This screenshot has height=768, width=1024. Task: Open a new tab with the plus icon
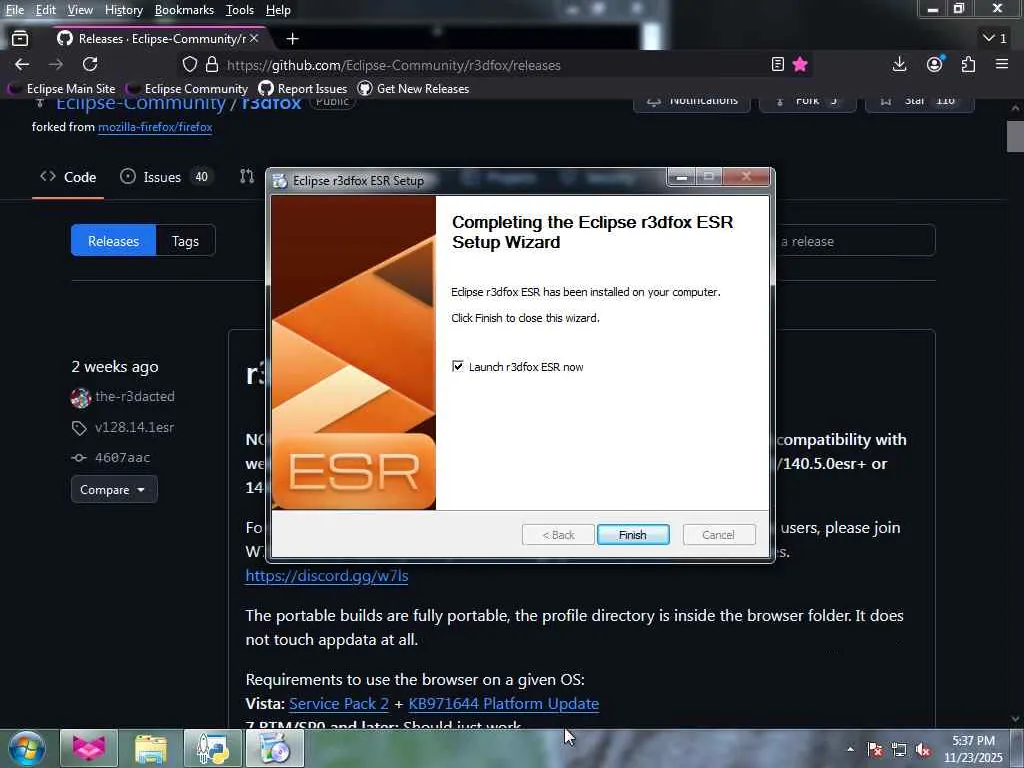[293, 39]
